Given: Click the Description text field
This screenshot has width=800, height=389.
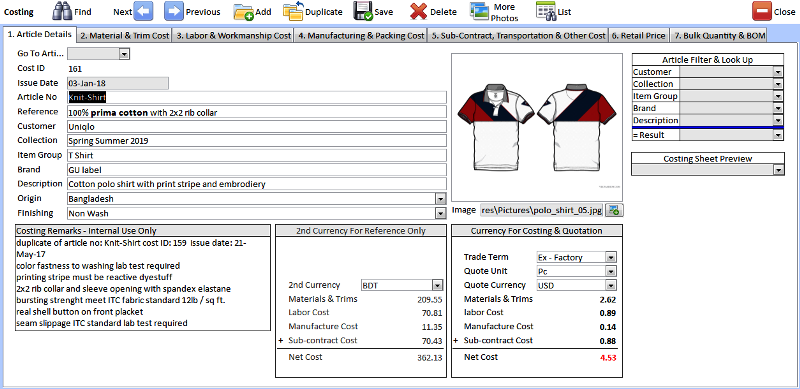Looking at the screenshot, I should (257, 184).
